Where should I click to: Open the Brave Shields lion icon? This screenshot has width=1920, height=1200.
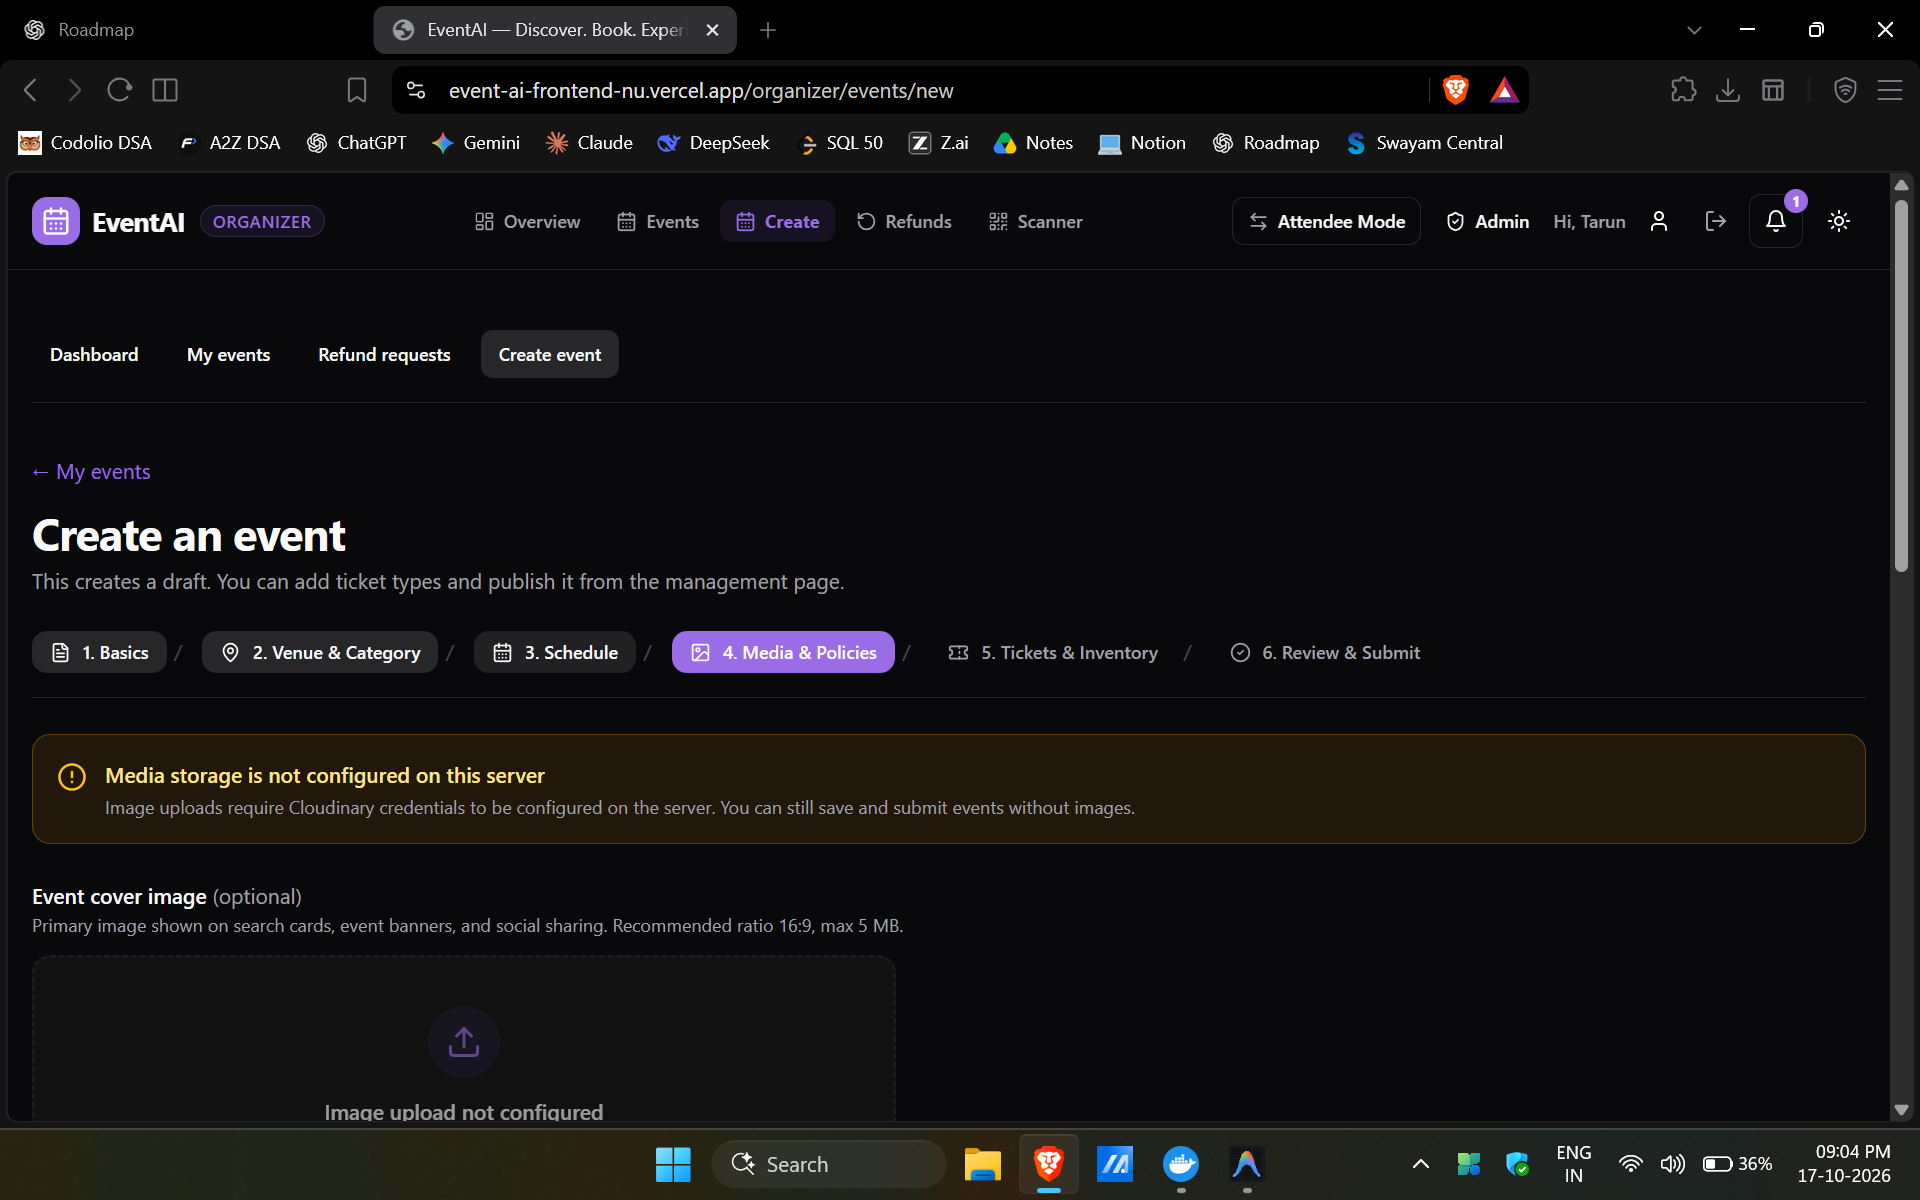1456,90
